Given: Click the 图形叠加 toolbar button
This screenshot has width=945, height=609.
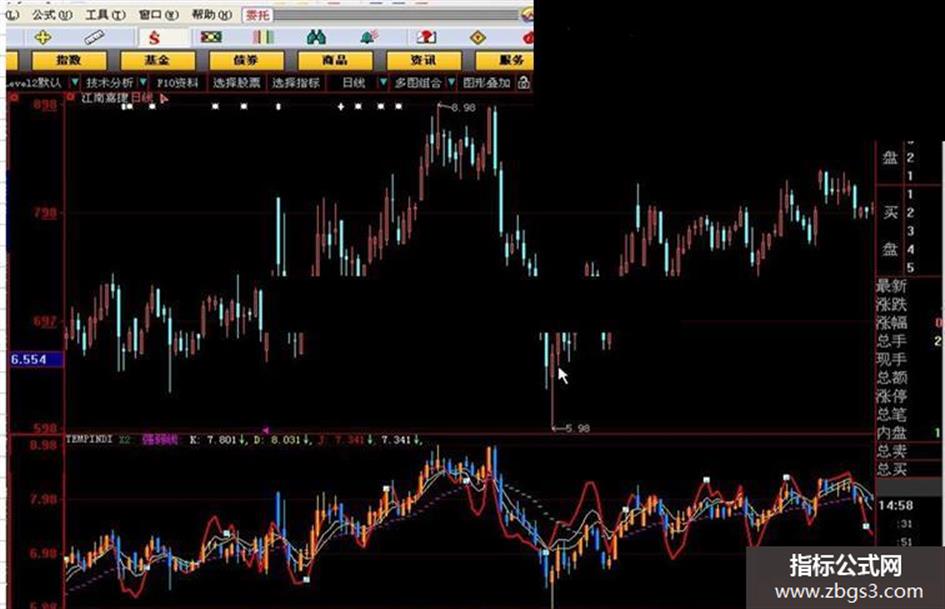Looking at the screenshot, I should (486, 83).
